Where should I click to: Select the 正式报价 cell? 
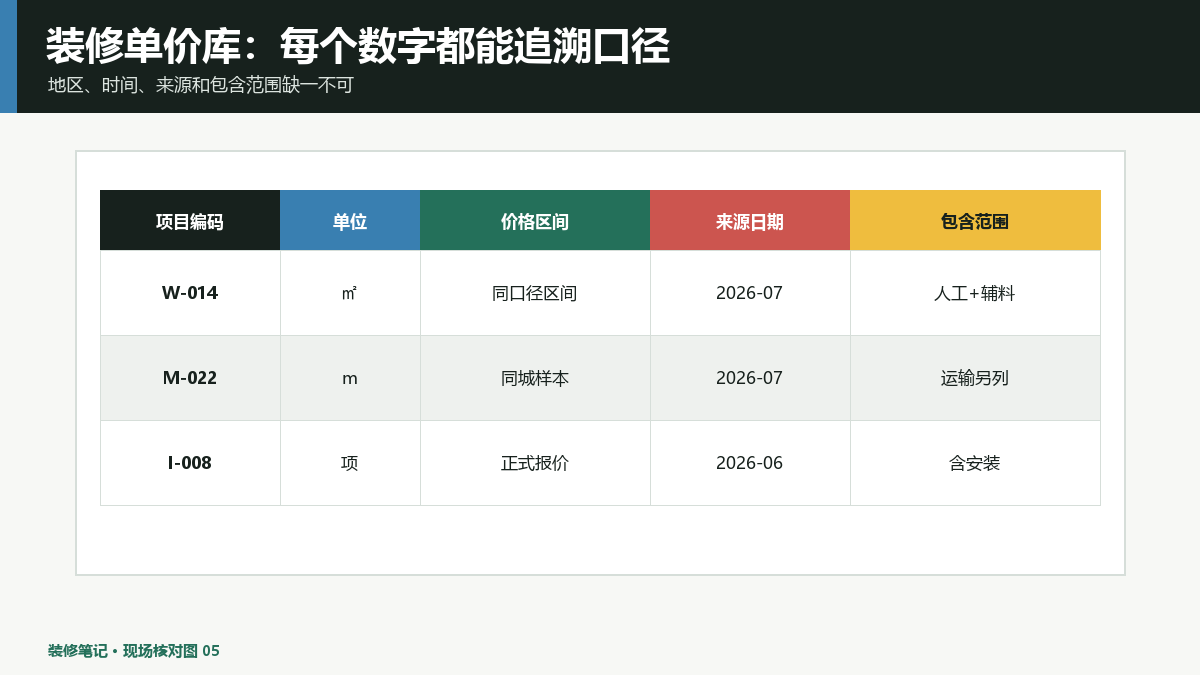[x=535, y=463]
